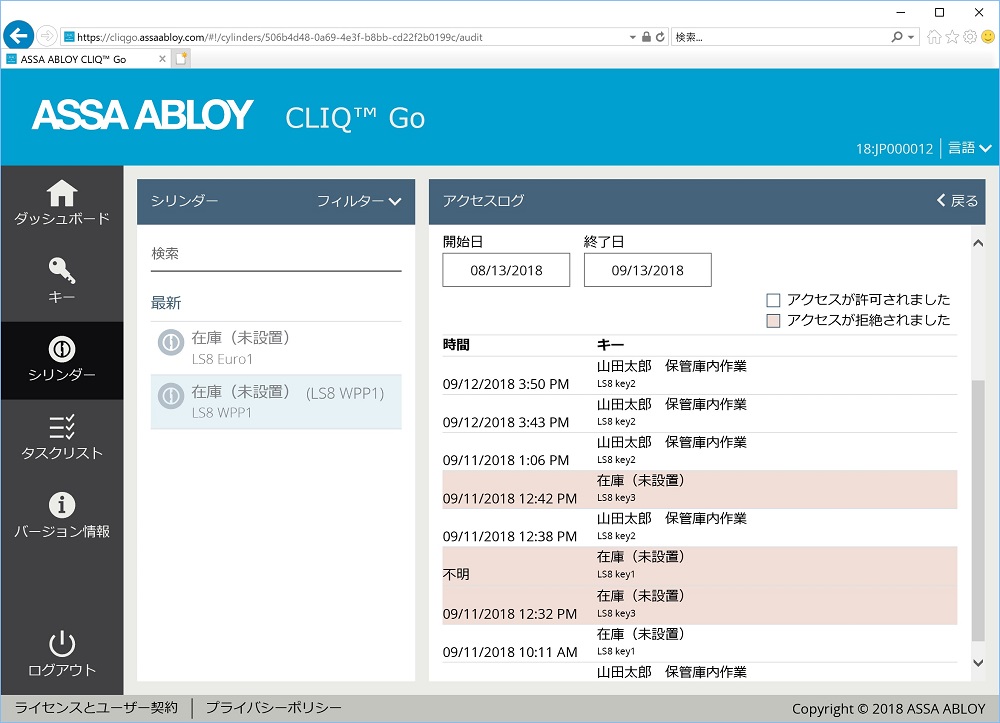The width and height of the screenshot is (1000, 723).
Task: Click the browser forward arrow button
Action: point(47,36)
